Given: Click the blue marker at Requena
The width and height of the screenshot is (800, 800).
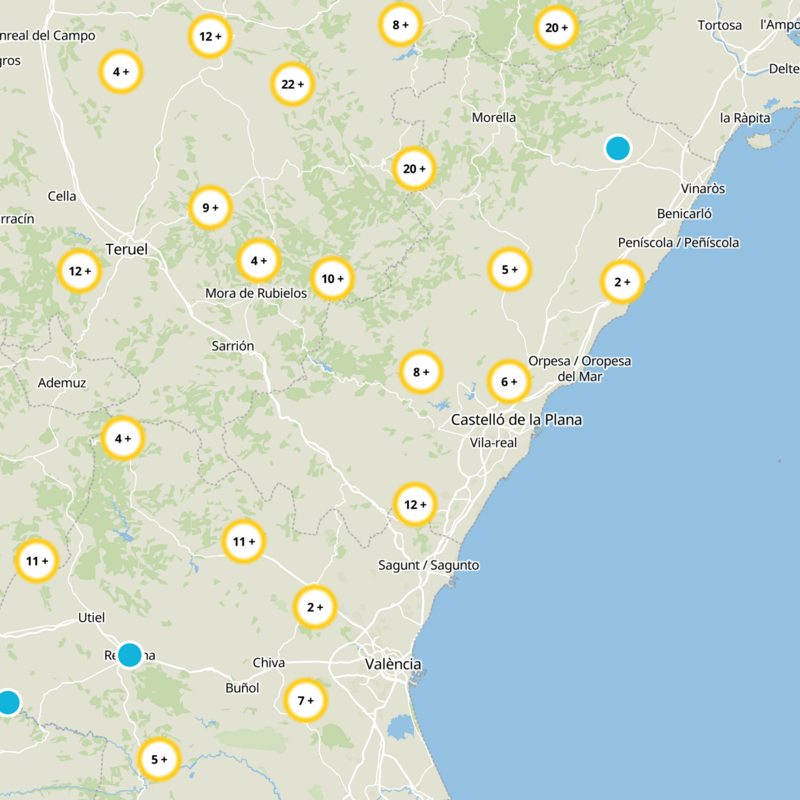Looking at the screenshot, I should (129, 655).
